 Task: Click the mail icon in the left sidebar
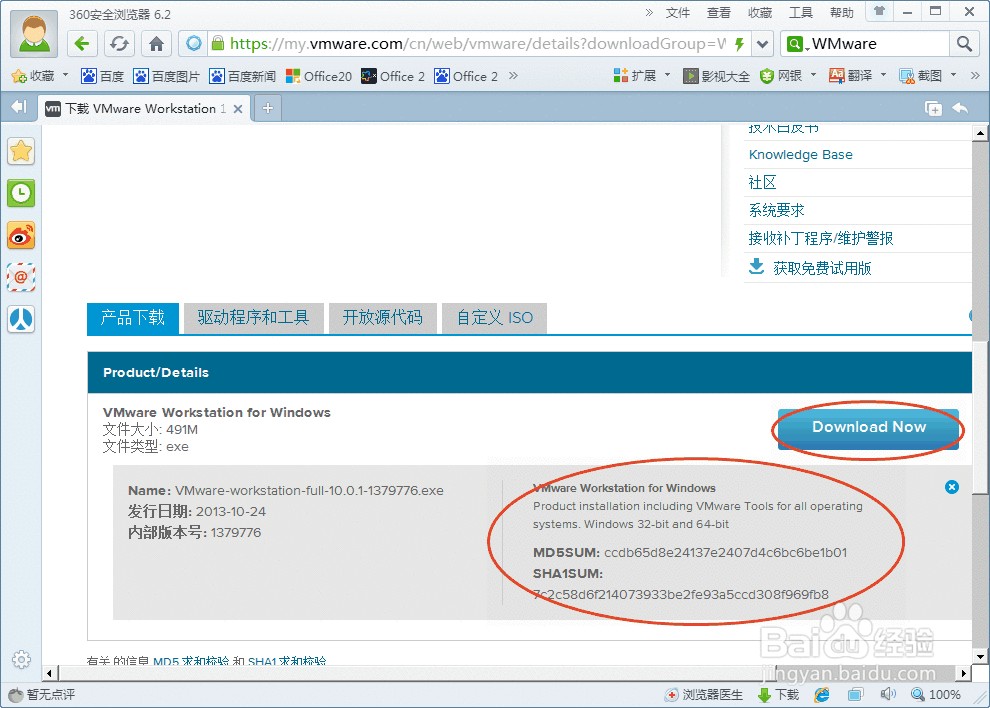(x=21, y=277)
